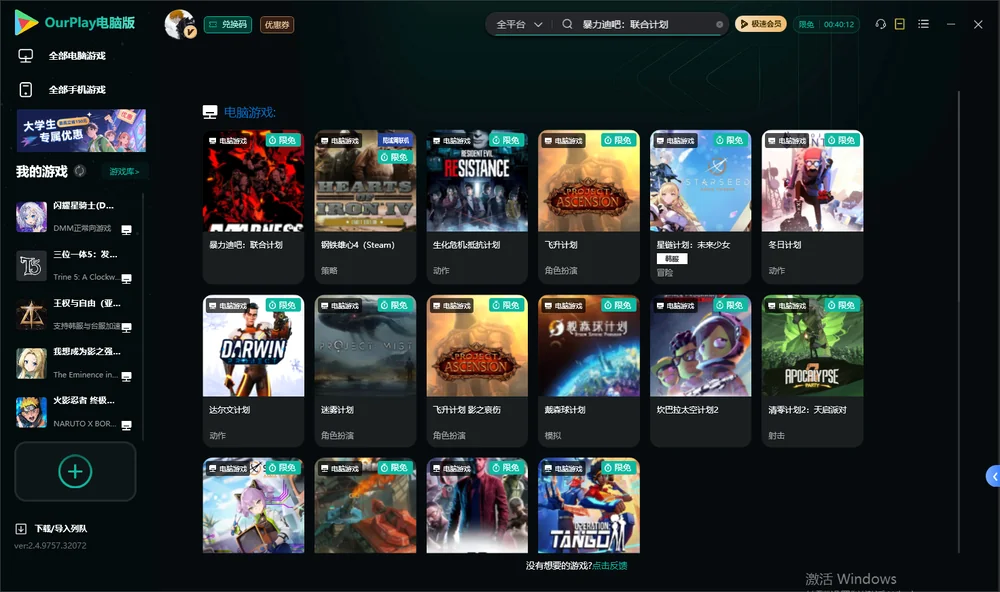Click the 点击反馈 feedback link

(610, 565)
